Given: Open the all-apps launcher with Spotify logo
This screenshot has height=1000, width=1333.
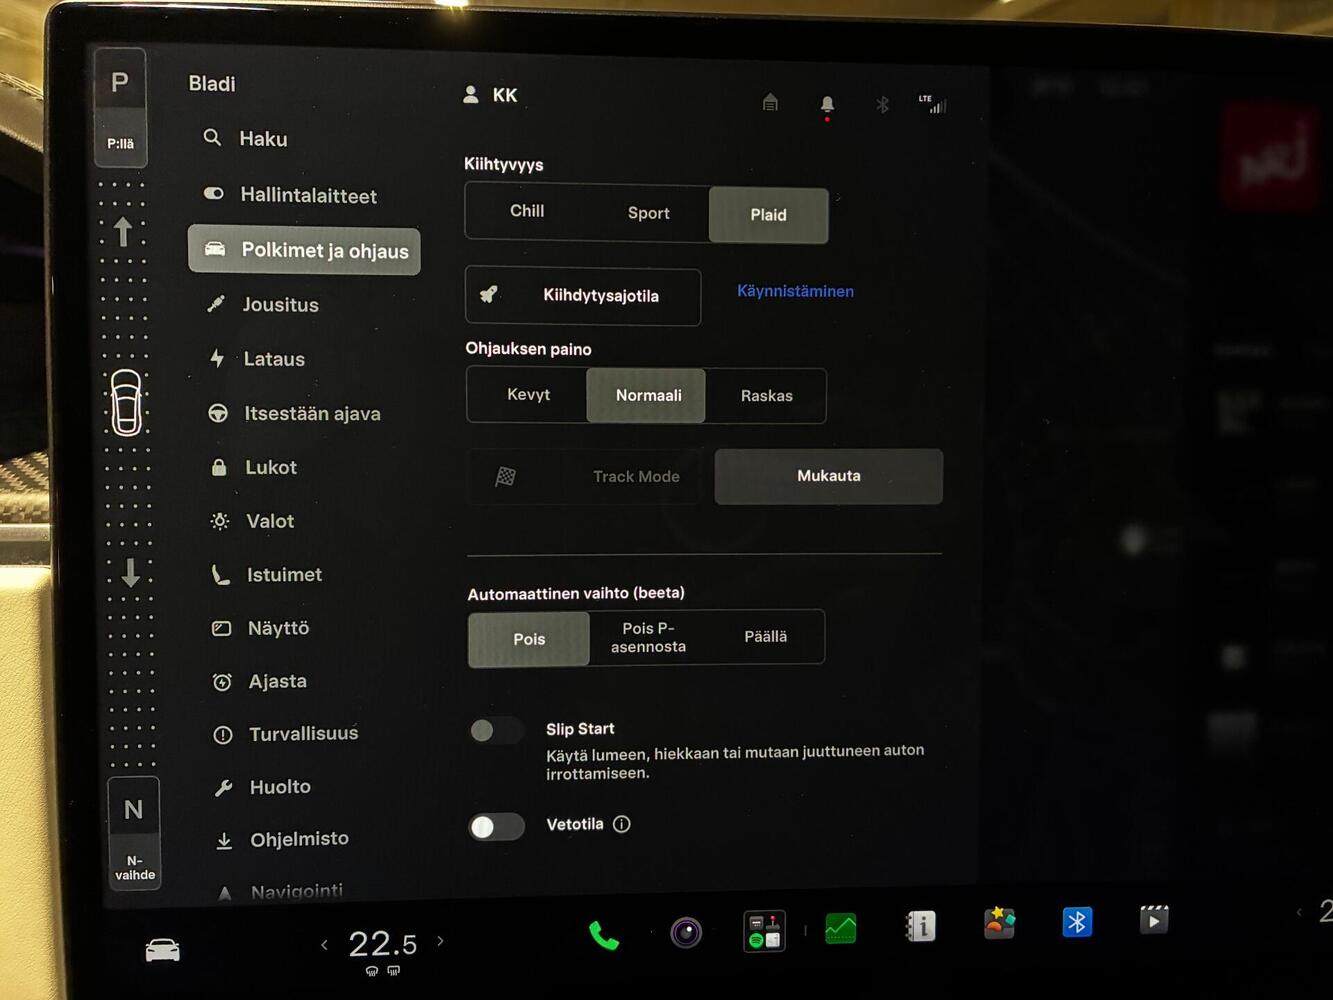Looking at the screenshot, I should tap(764, 931).
